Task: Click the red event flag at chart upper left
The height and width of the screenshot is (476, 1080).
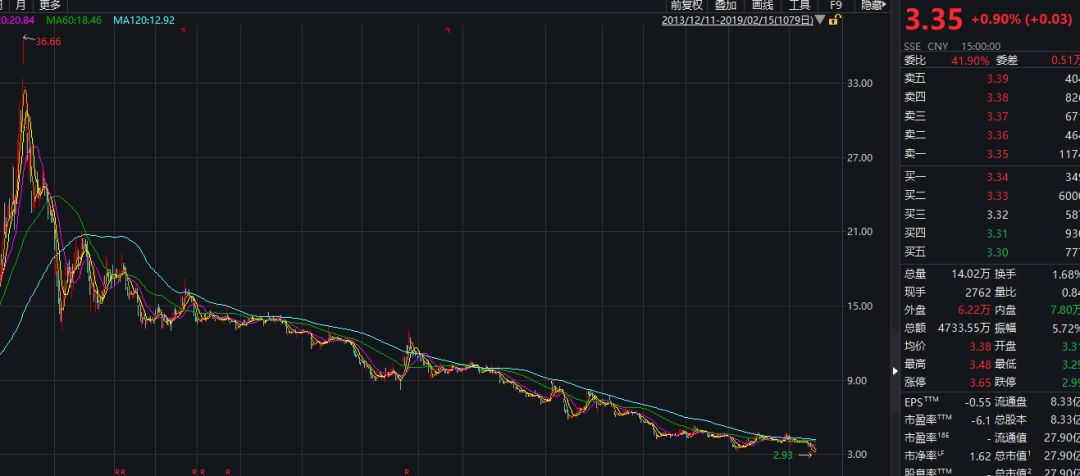Action: click(x=183, y=30)
